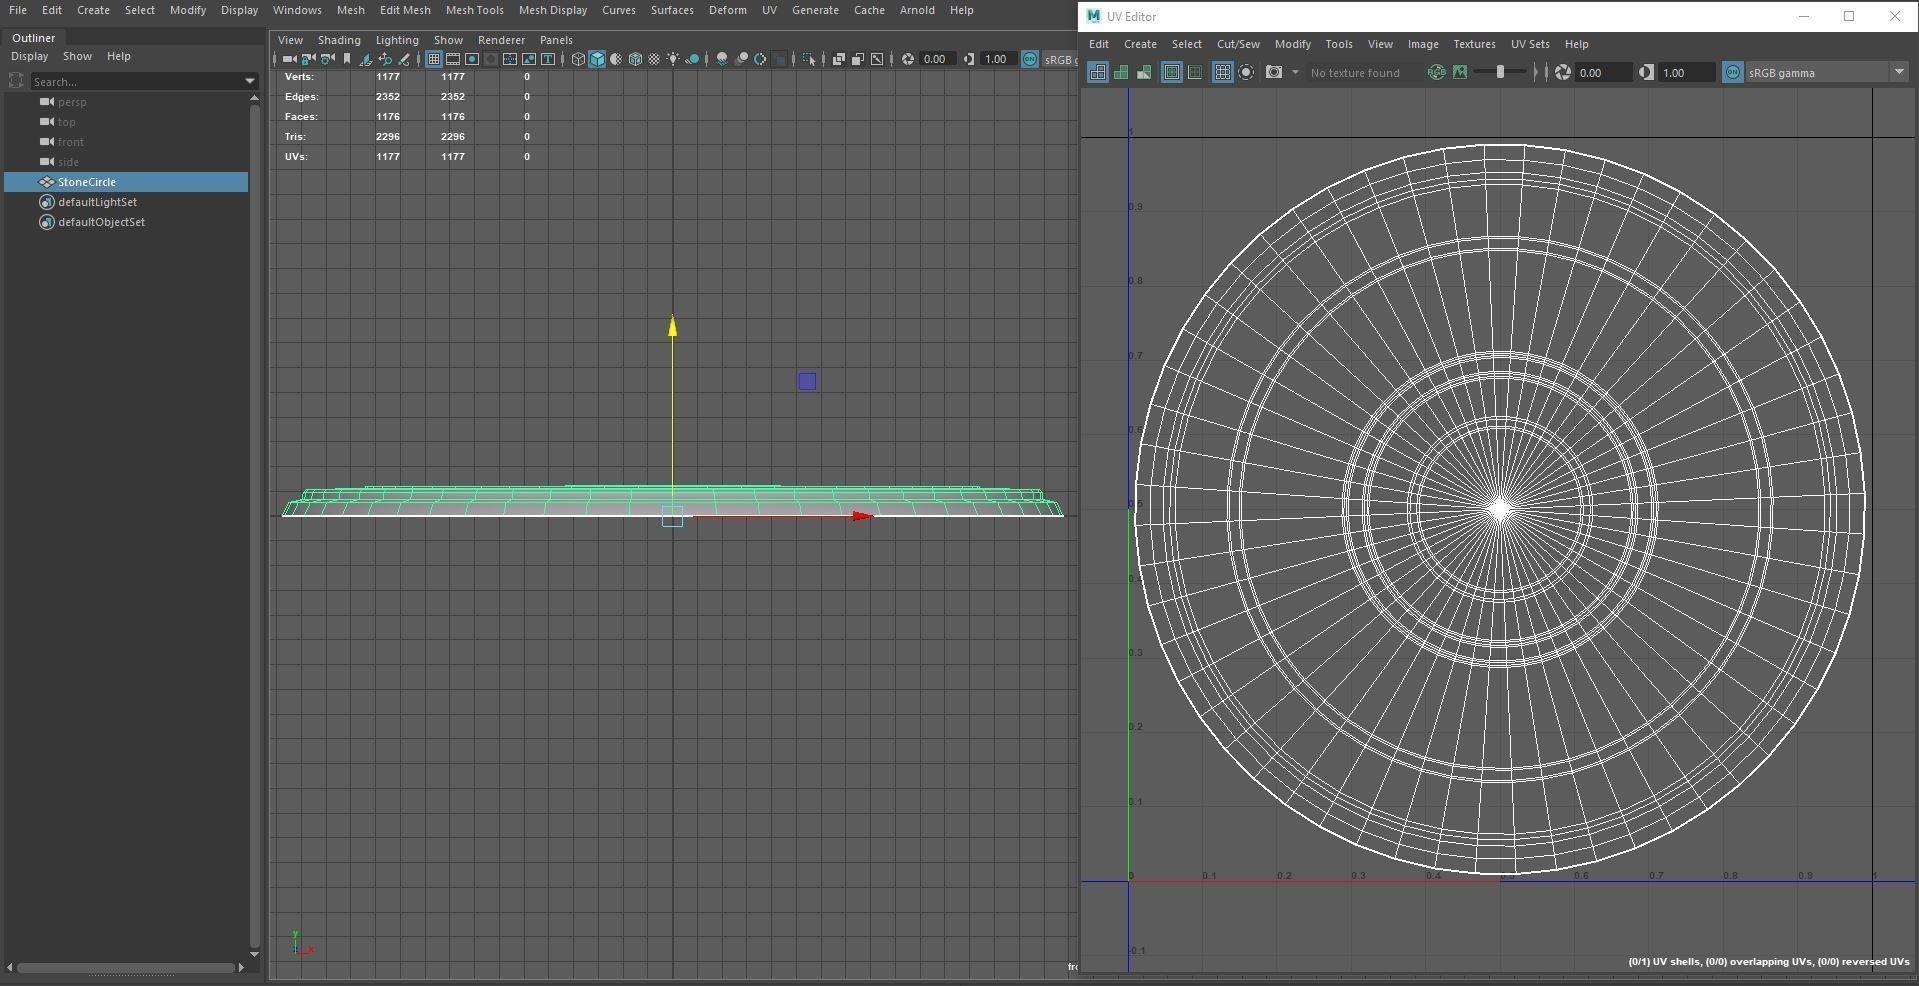
Task: Toggle the UV Editor Grid icon
Action: coord(1222,72)
